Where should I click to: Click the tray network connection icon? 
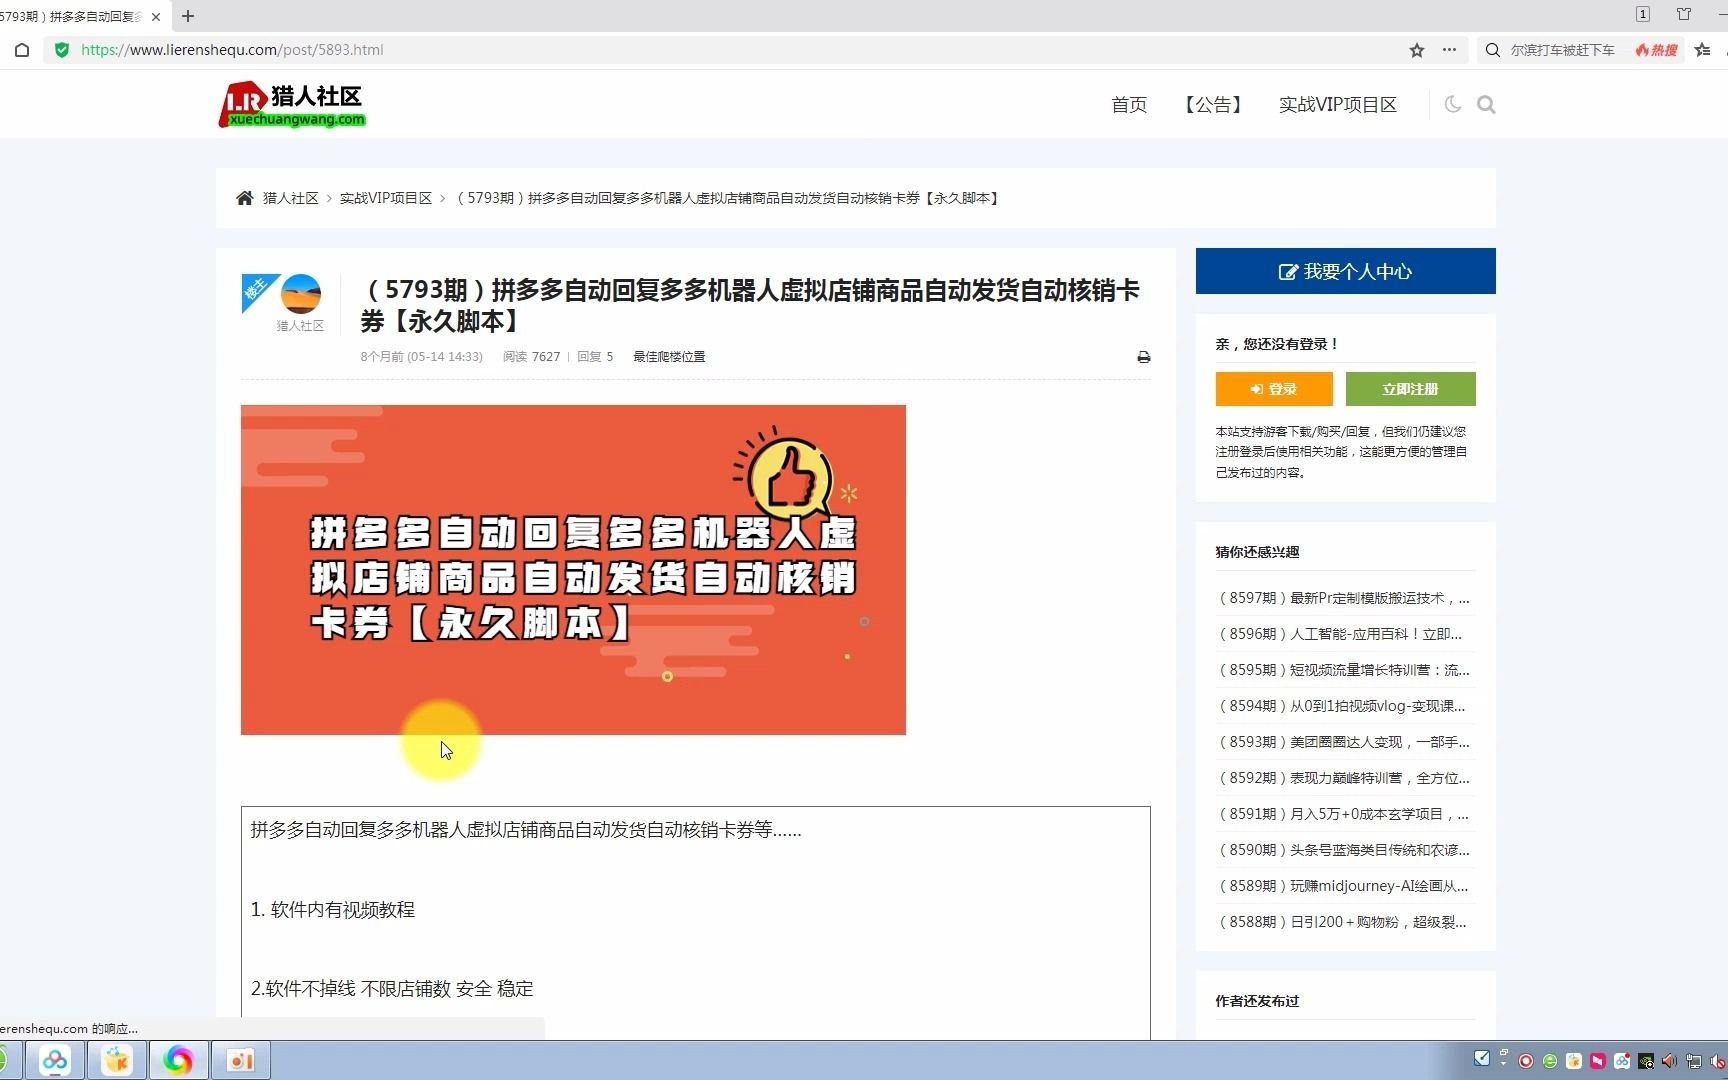pyautogui.click(x=1694, y=1061)
